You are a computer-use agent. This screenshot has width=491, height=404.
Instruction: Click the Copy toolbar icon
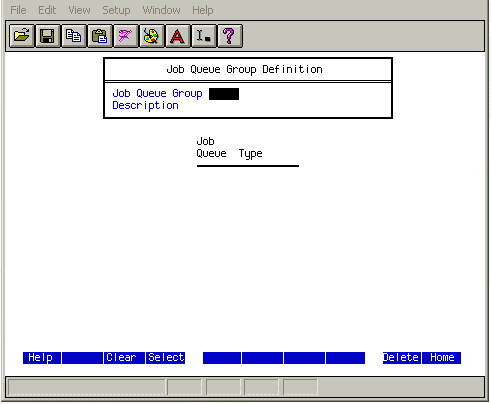pos(74,36)
